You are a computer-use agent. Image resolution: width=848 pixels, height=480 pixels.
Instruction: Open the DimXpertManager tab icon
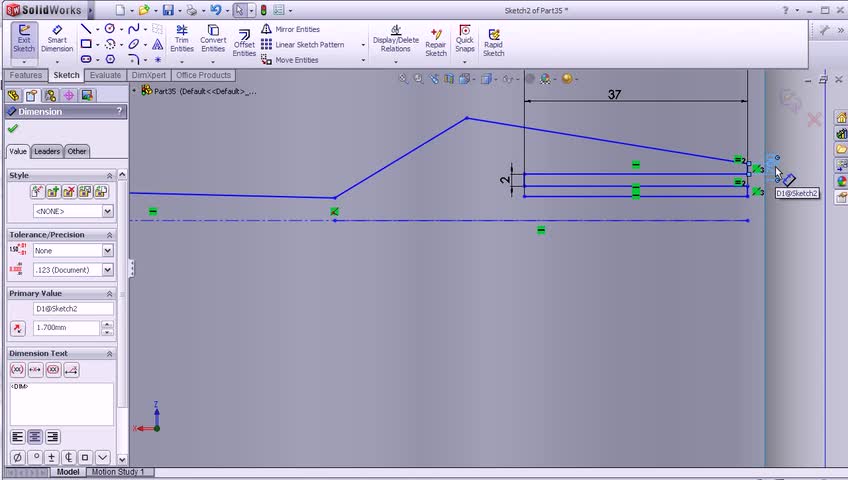tap(69, 96)
